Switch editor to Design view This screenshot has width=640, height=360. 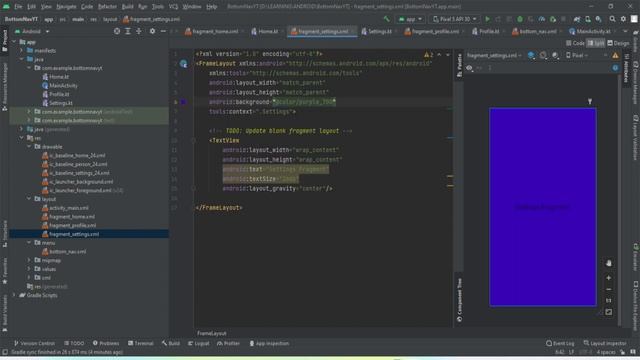(x=618, y=43)
